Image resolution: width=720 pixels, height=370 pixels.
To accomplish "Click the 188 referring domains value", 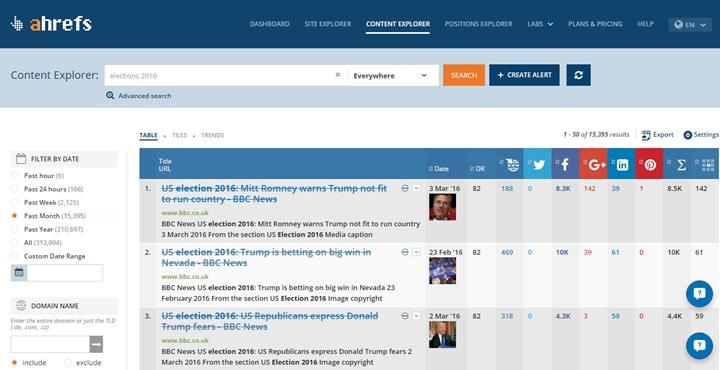I will 507,188.
